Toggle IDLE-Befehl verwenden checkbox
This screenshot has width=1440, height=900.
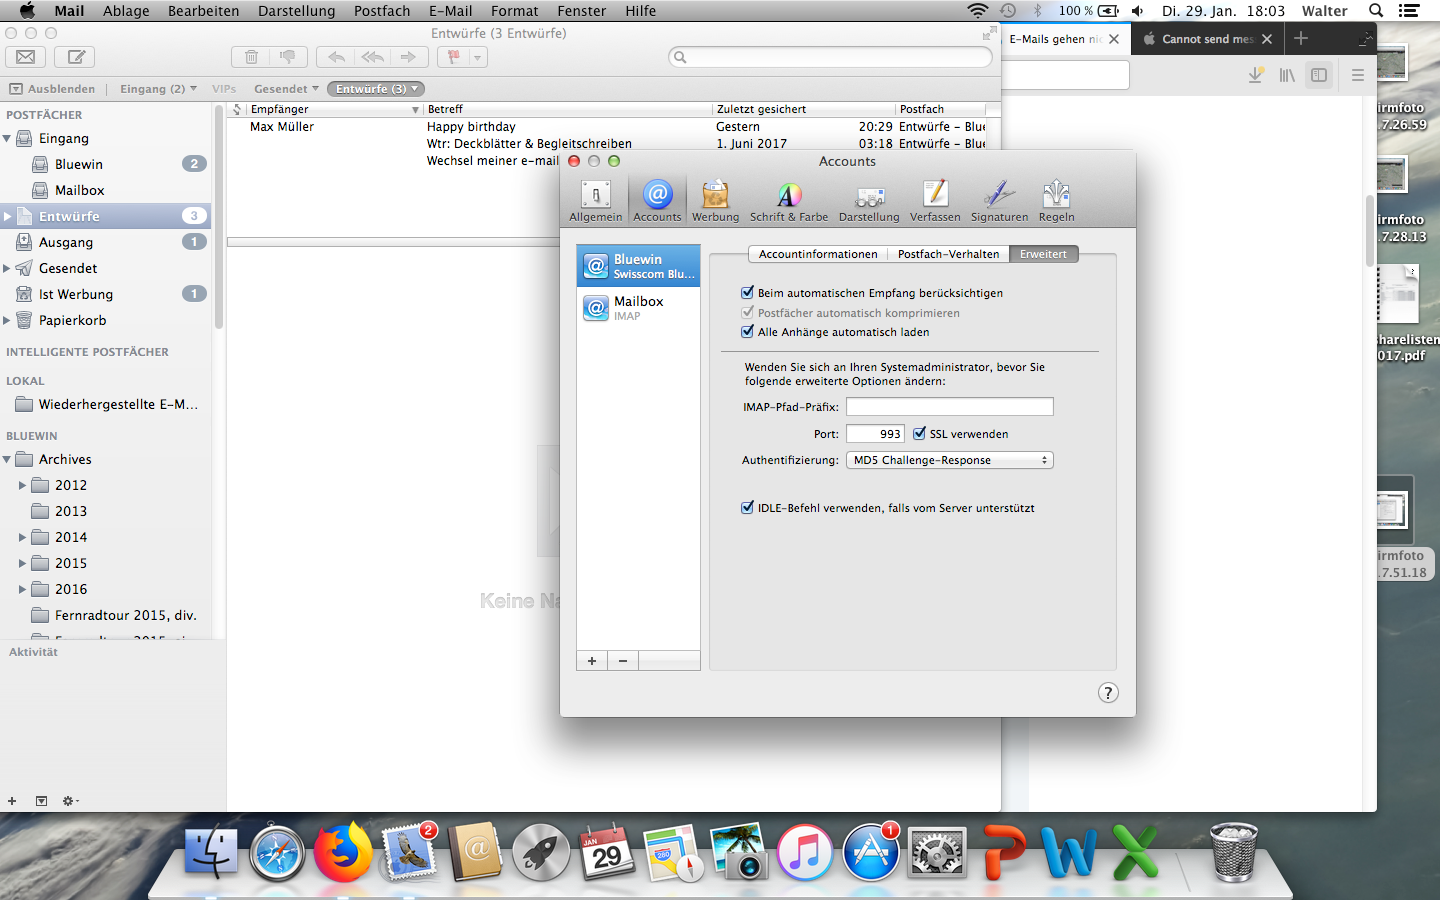coord(747,507)
